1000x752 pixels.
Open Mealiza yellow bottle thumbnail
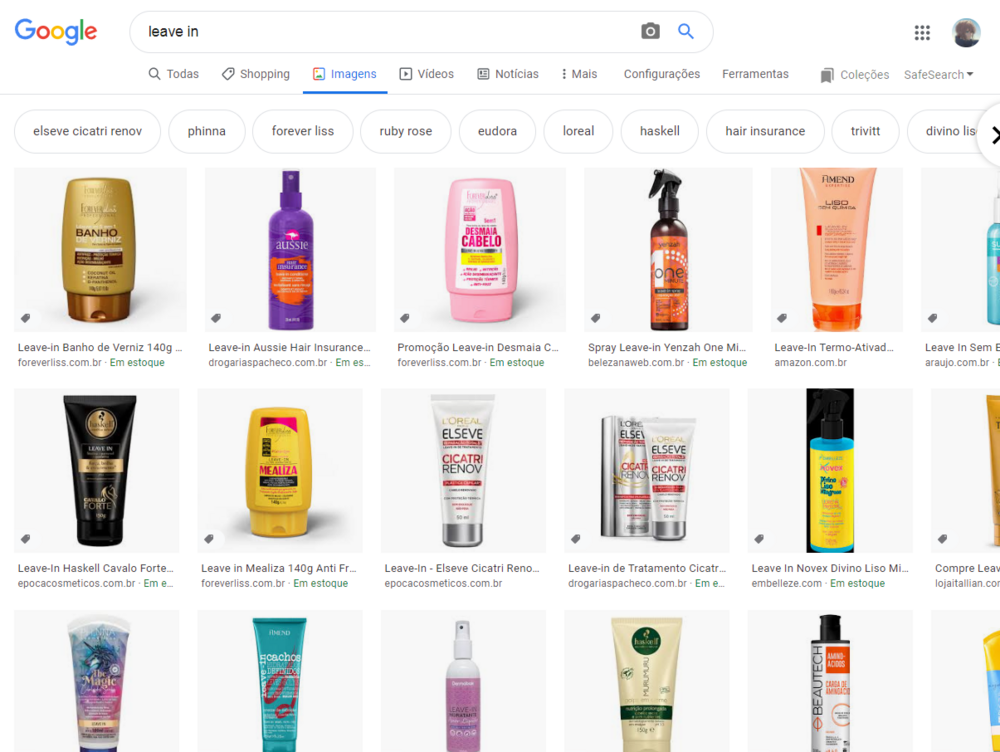click(280, 471)
